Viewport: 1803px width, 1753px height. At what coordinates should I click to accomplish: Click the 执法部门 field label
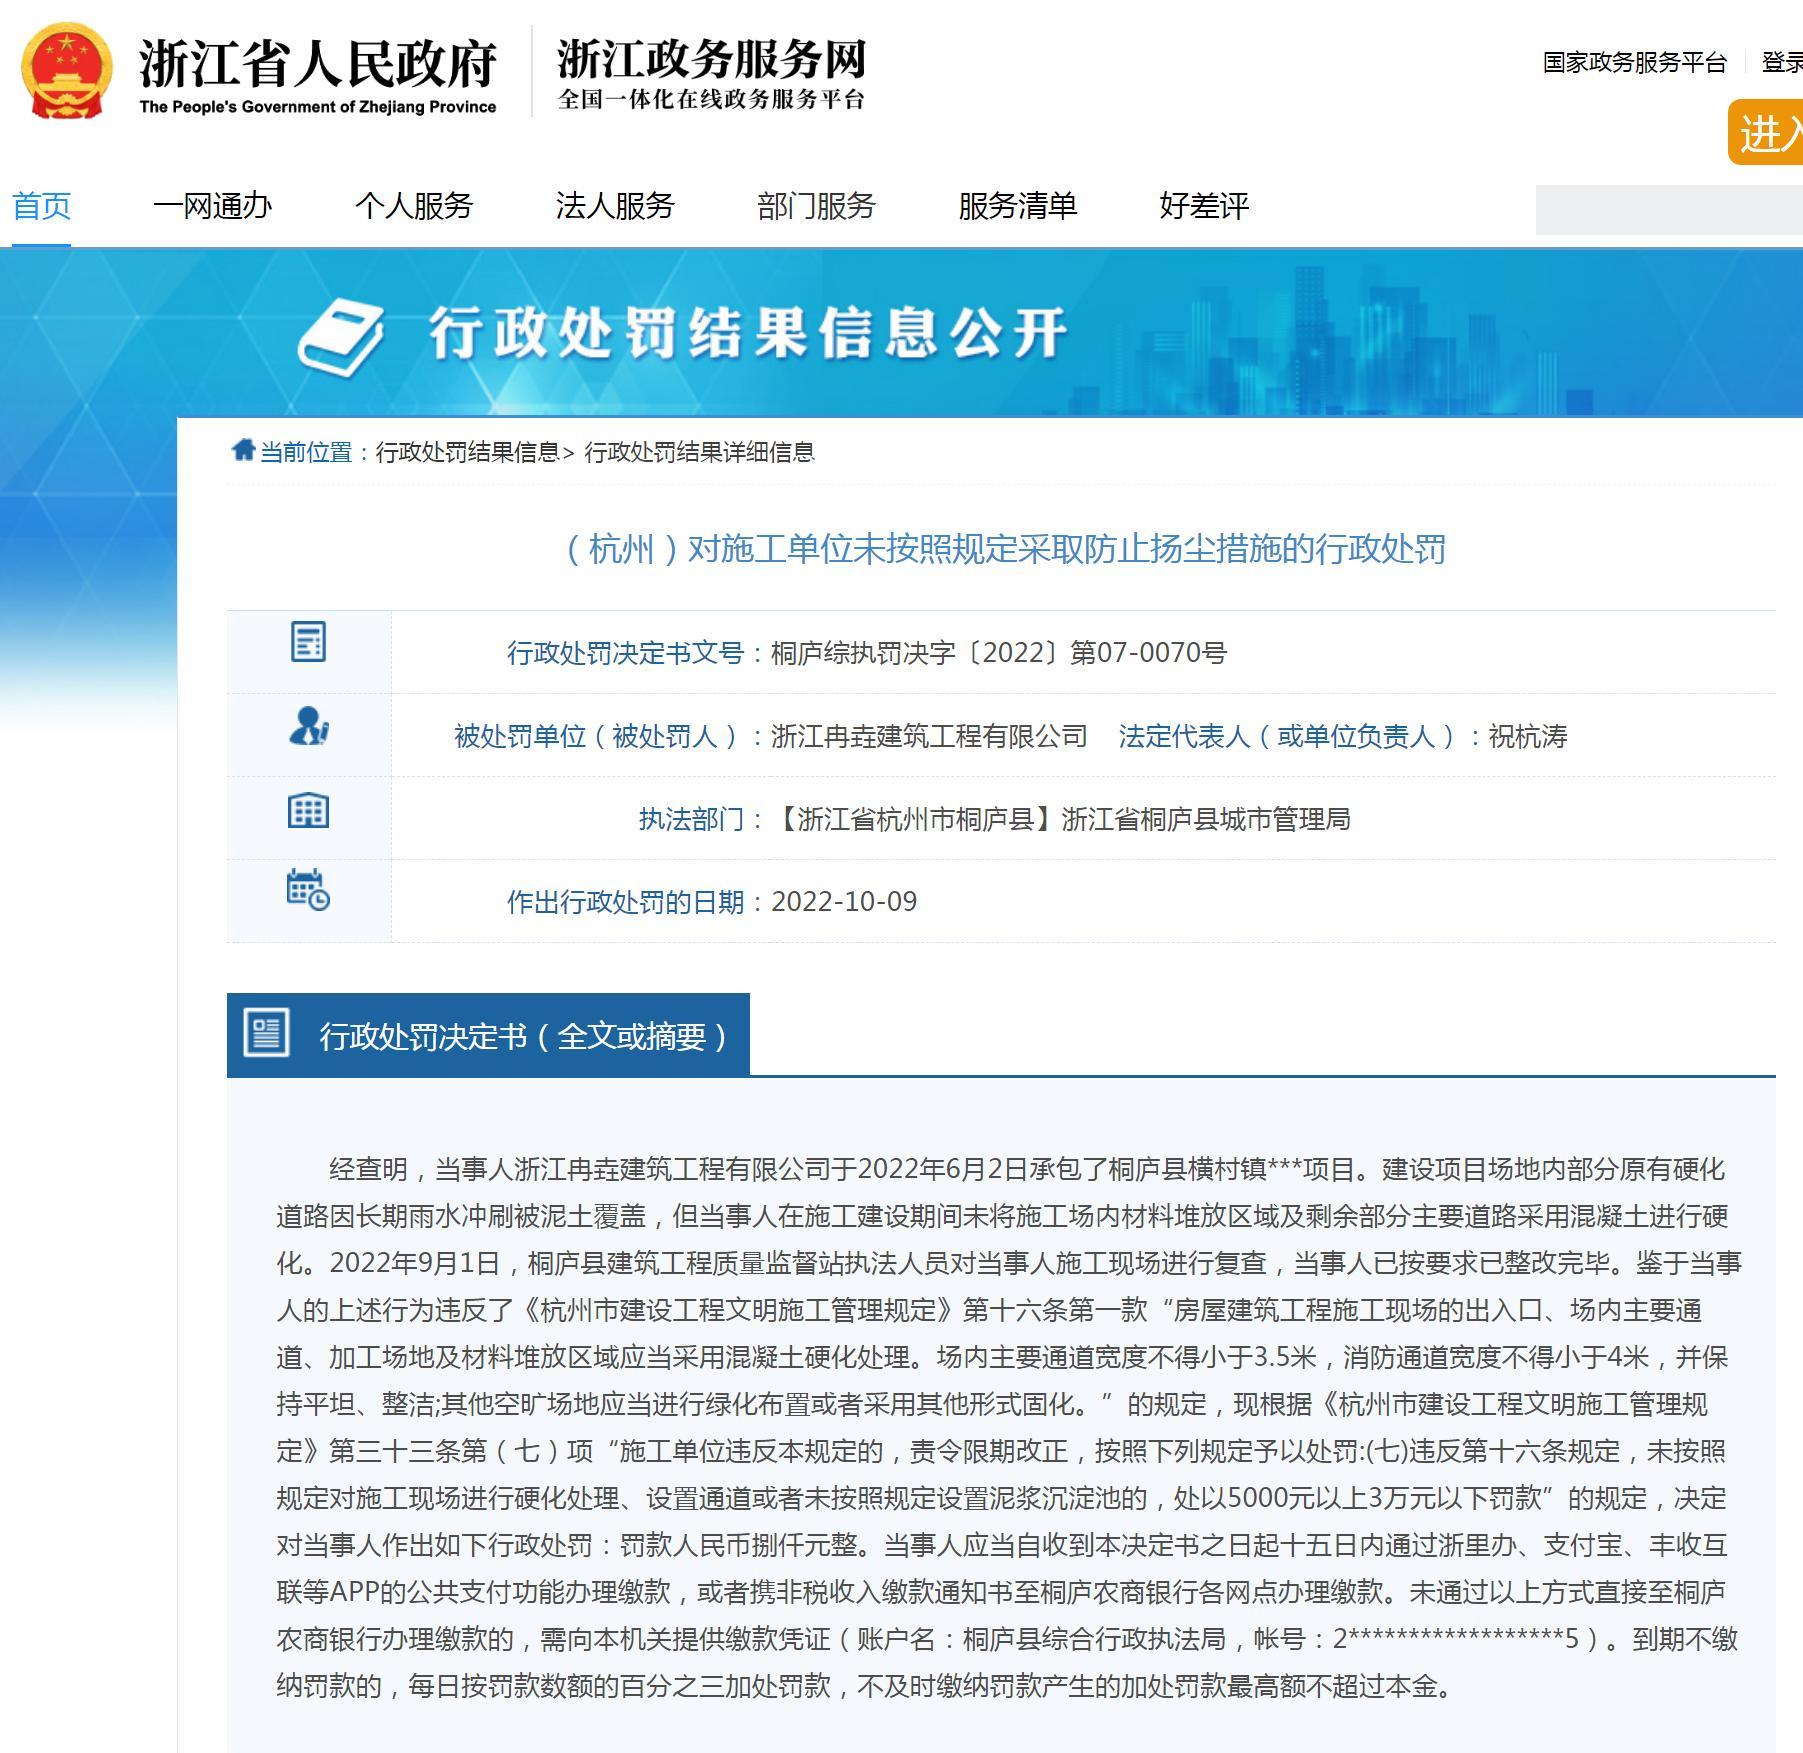[x=691, y=820]
